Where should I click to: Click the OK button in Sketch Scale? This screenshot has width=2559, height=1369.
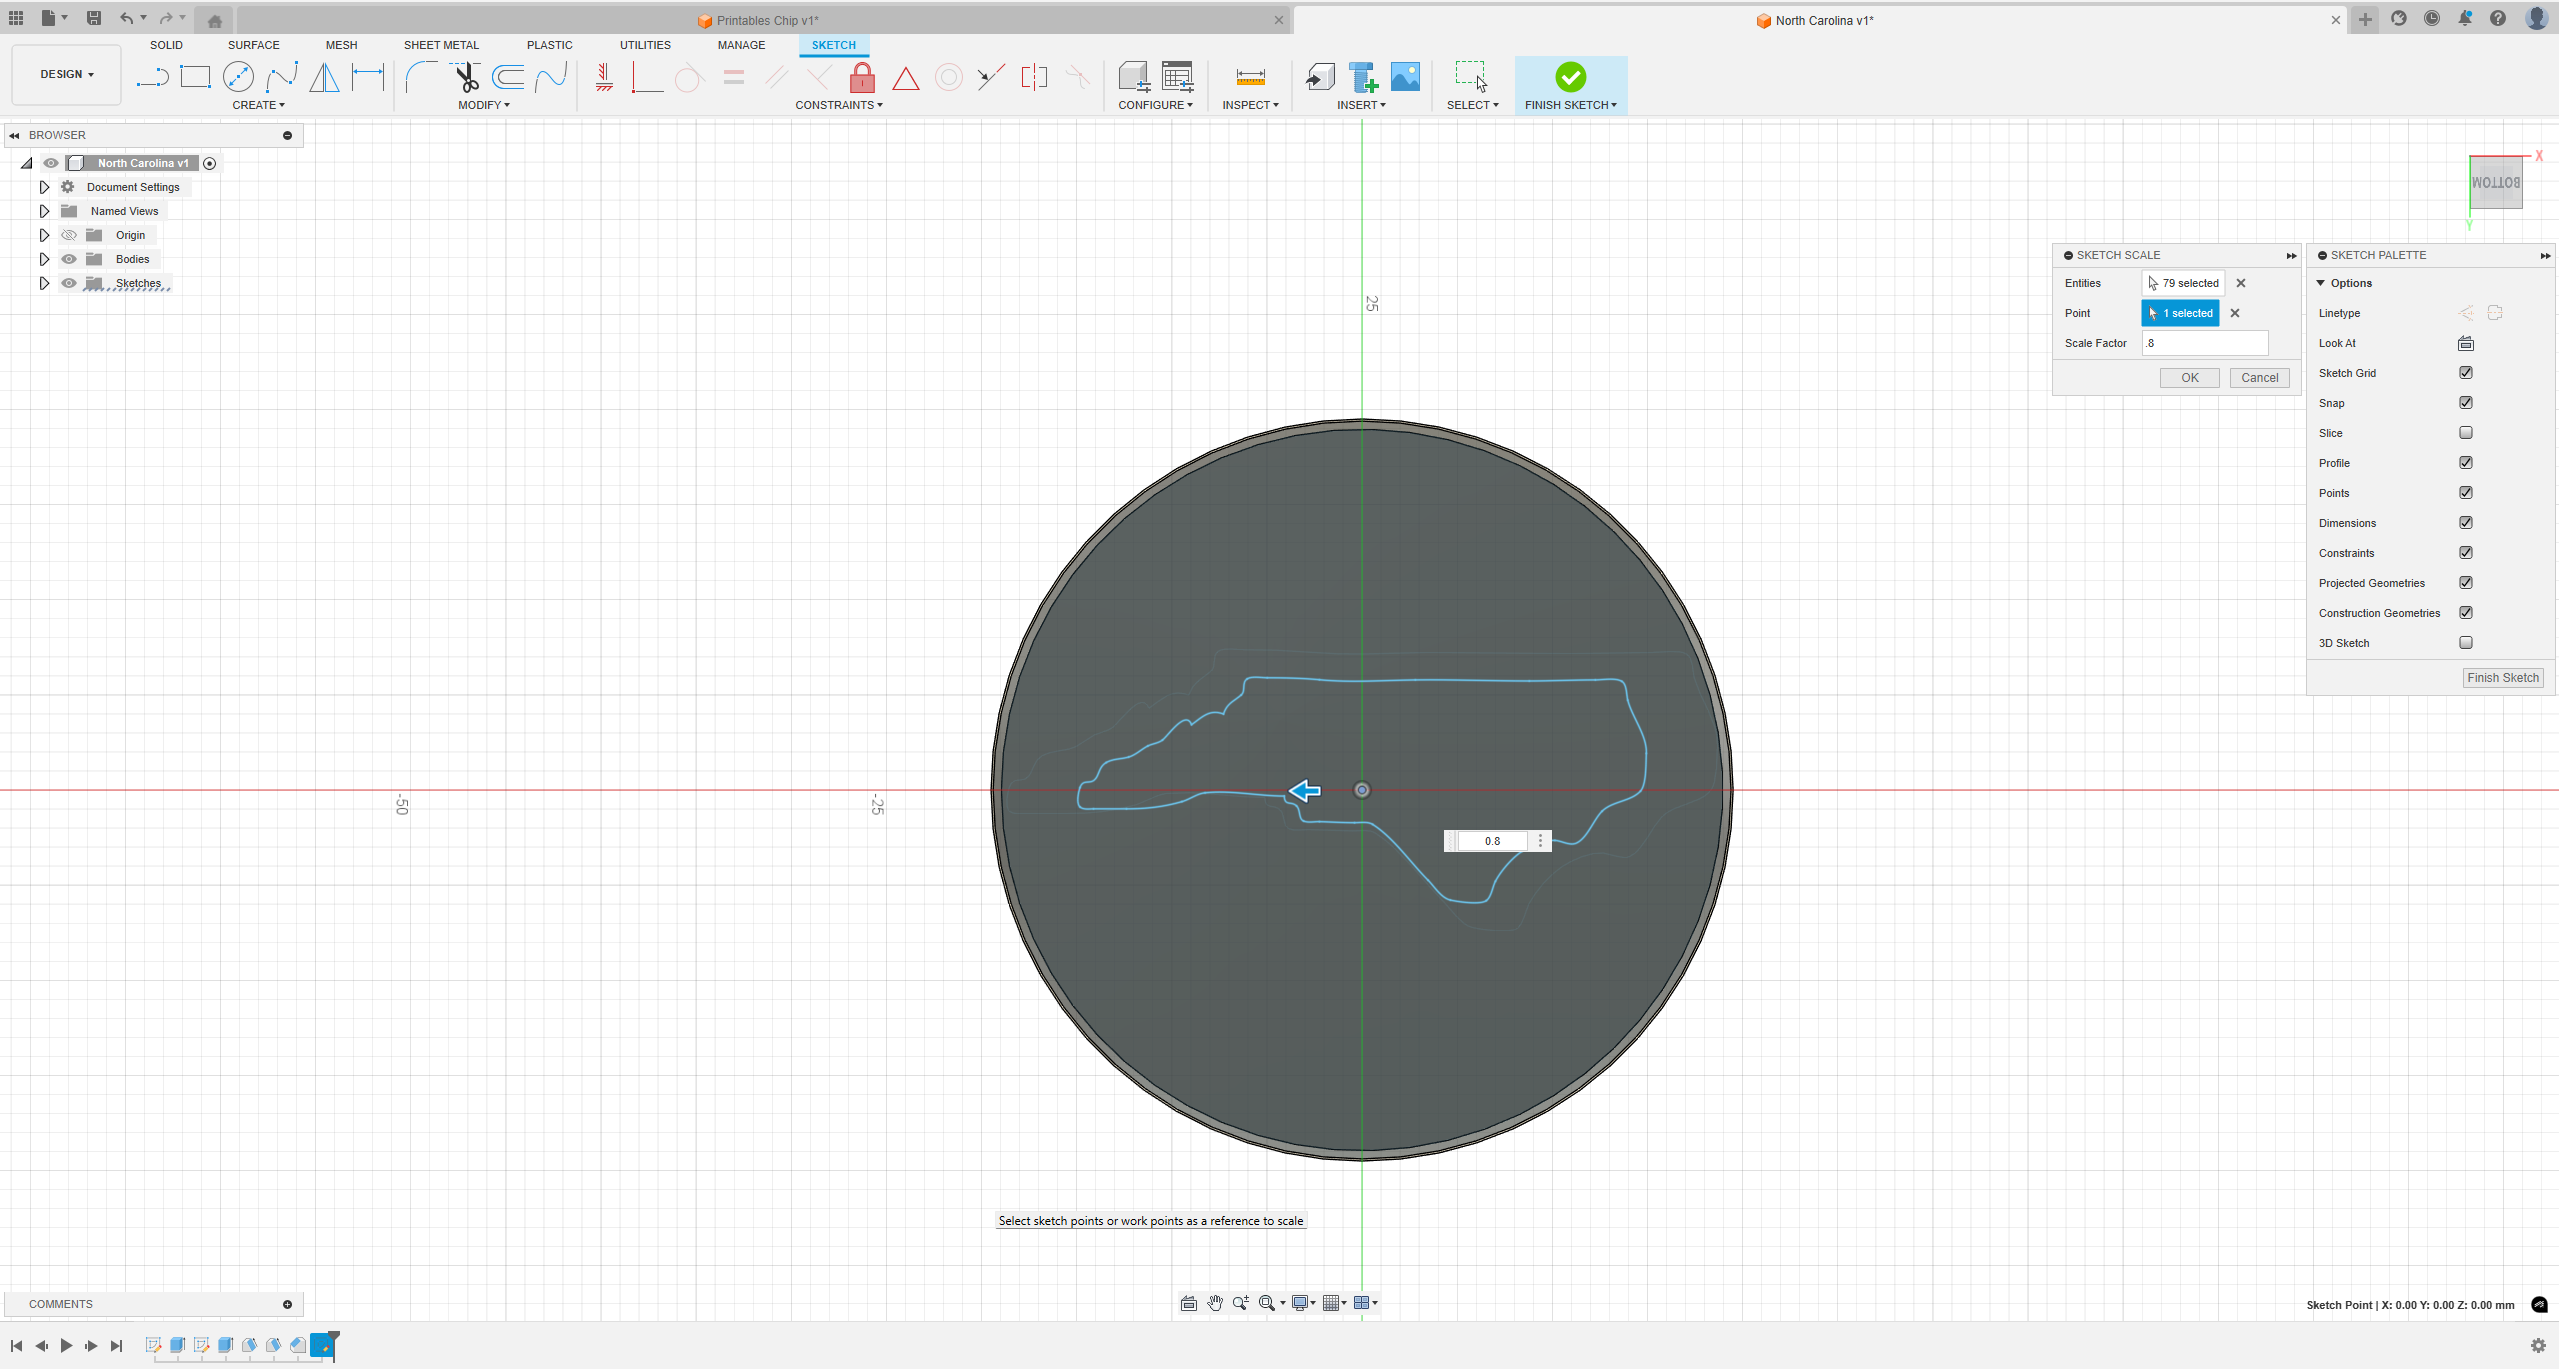coord(2190,376)
